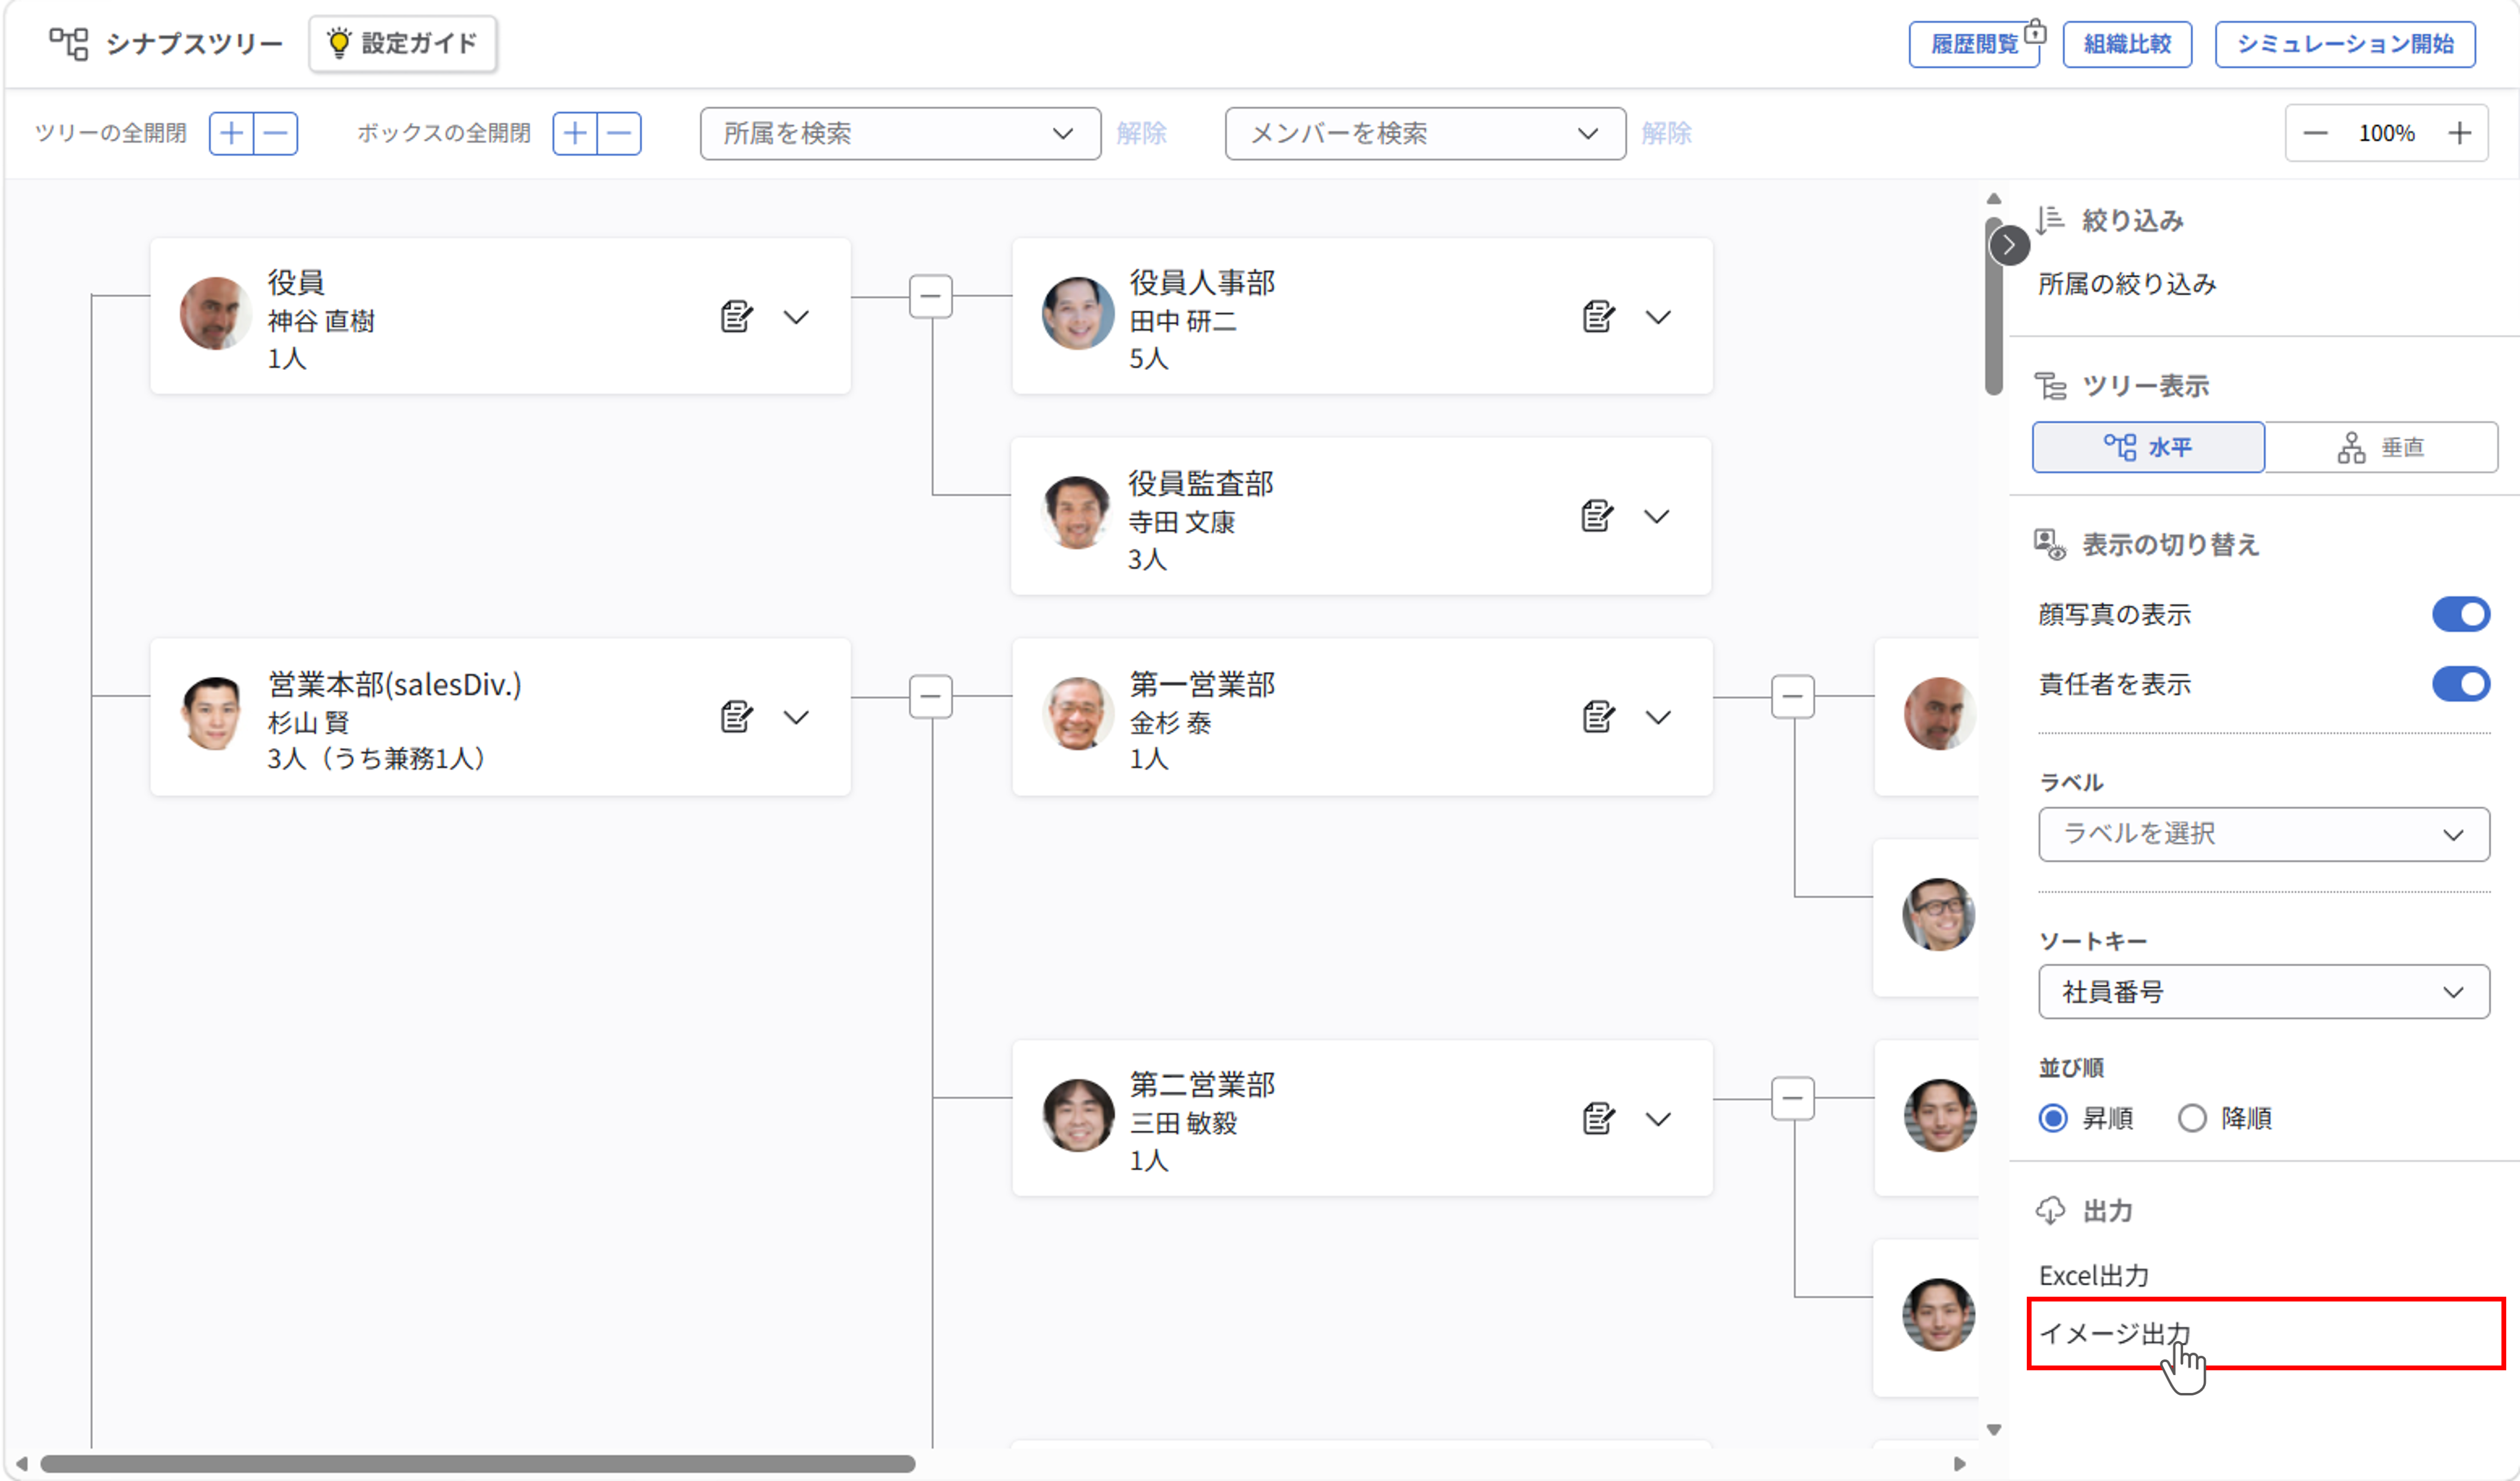
Task: Click 田中 研二's profile photo
Action: 1078,314
